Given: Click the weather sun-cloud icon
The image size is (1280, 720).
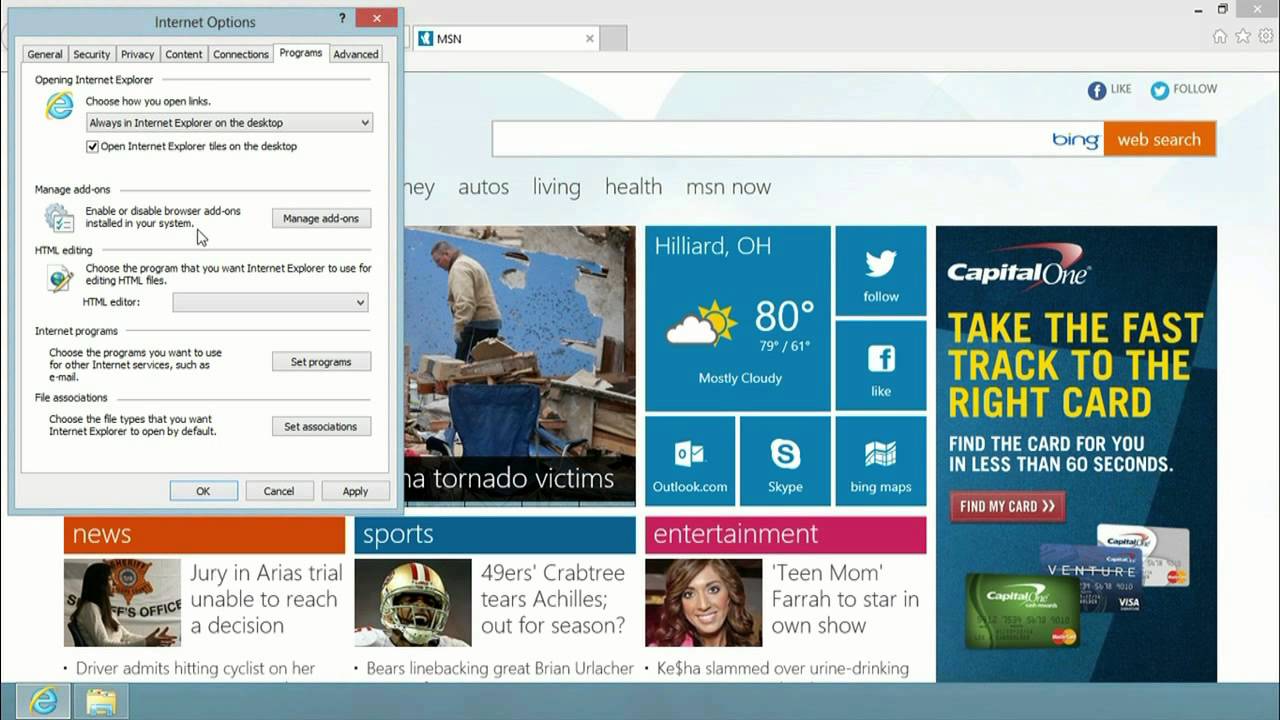Looking at the screenshot, I should [x=701, y=324].
